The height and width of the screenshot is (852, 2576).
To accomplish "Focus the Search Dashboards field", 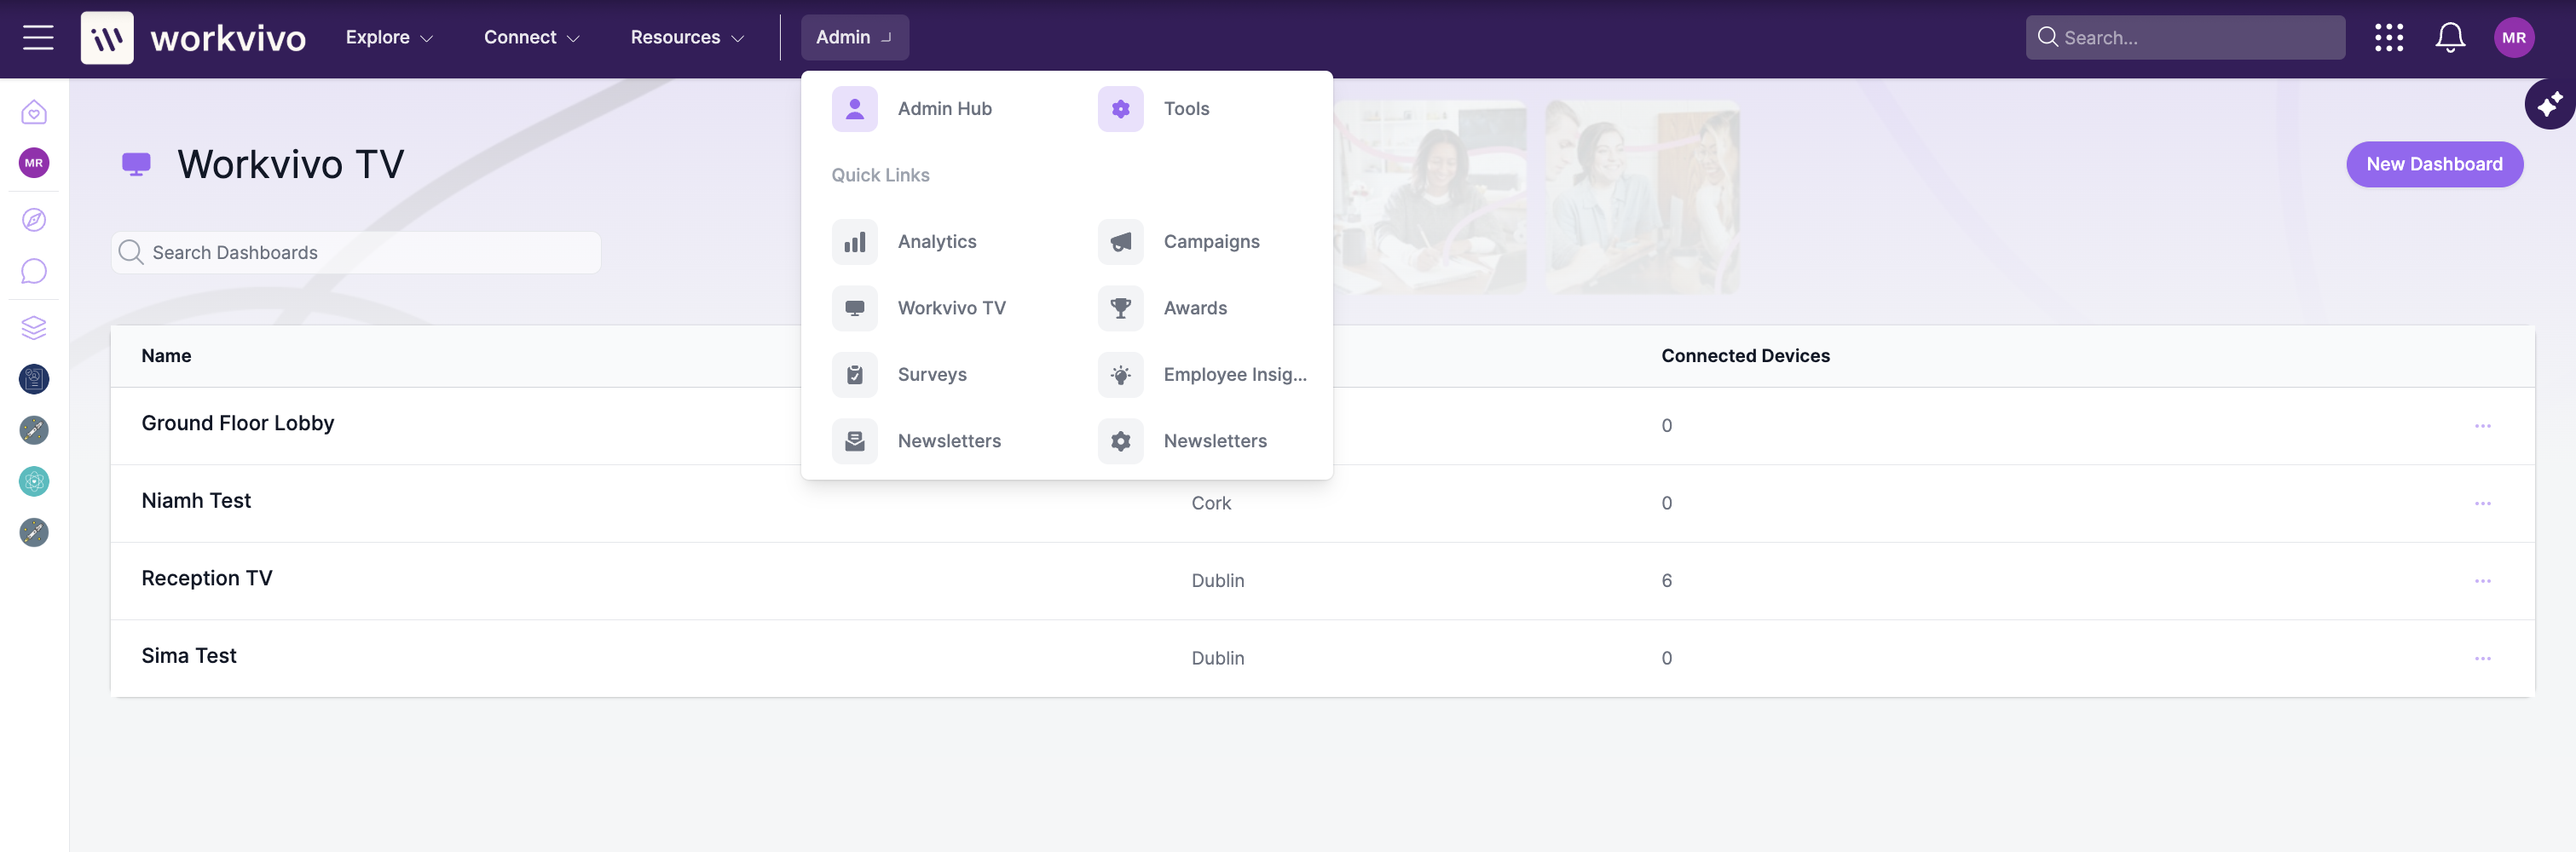I will [x=356, y=253].
